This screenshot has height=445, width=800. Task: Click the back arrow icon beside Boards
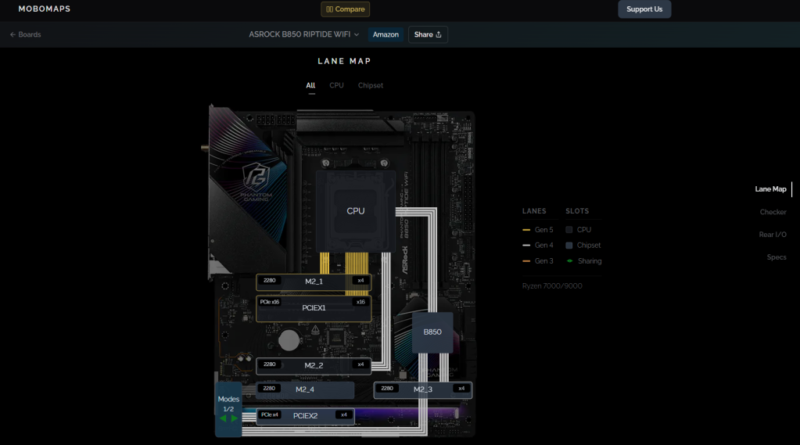click(x=13, y=35)
